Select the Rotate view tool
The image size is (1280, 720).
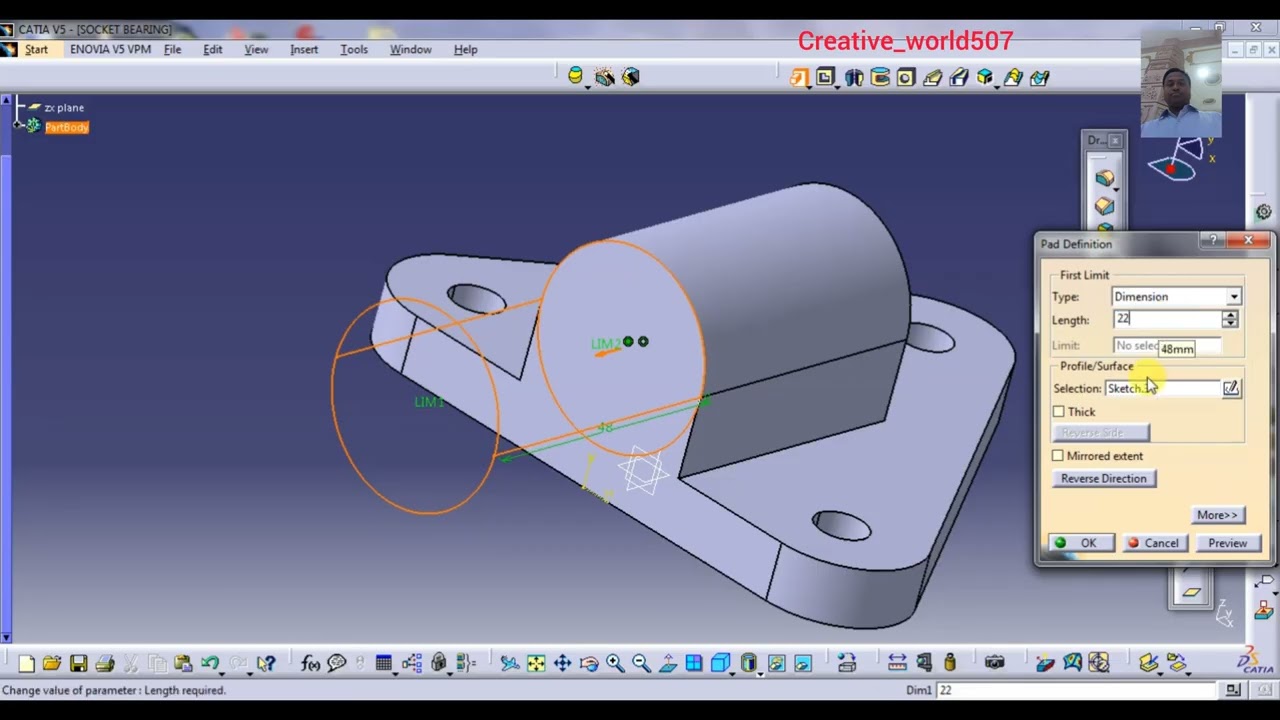(x=588, y=663)
